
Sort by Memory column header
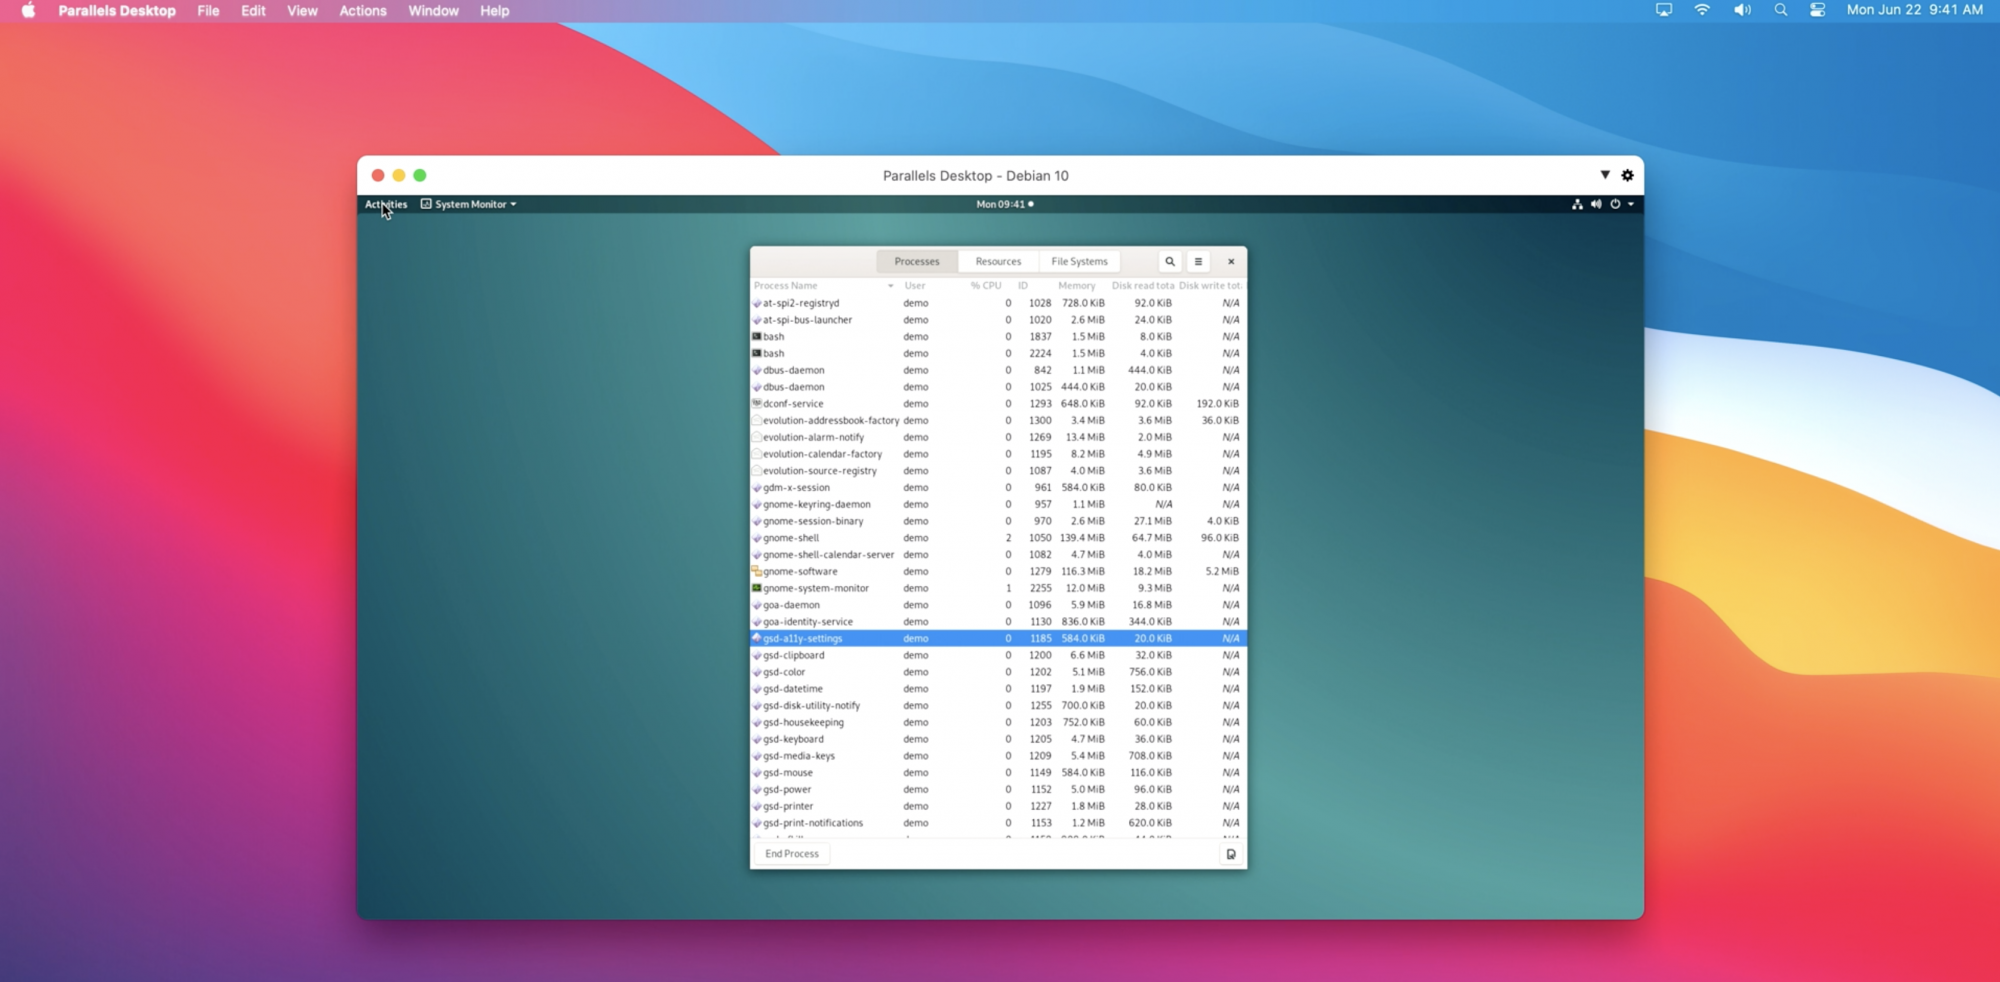tap(1077, 285)
